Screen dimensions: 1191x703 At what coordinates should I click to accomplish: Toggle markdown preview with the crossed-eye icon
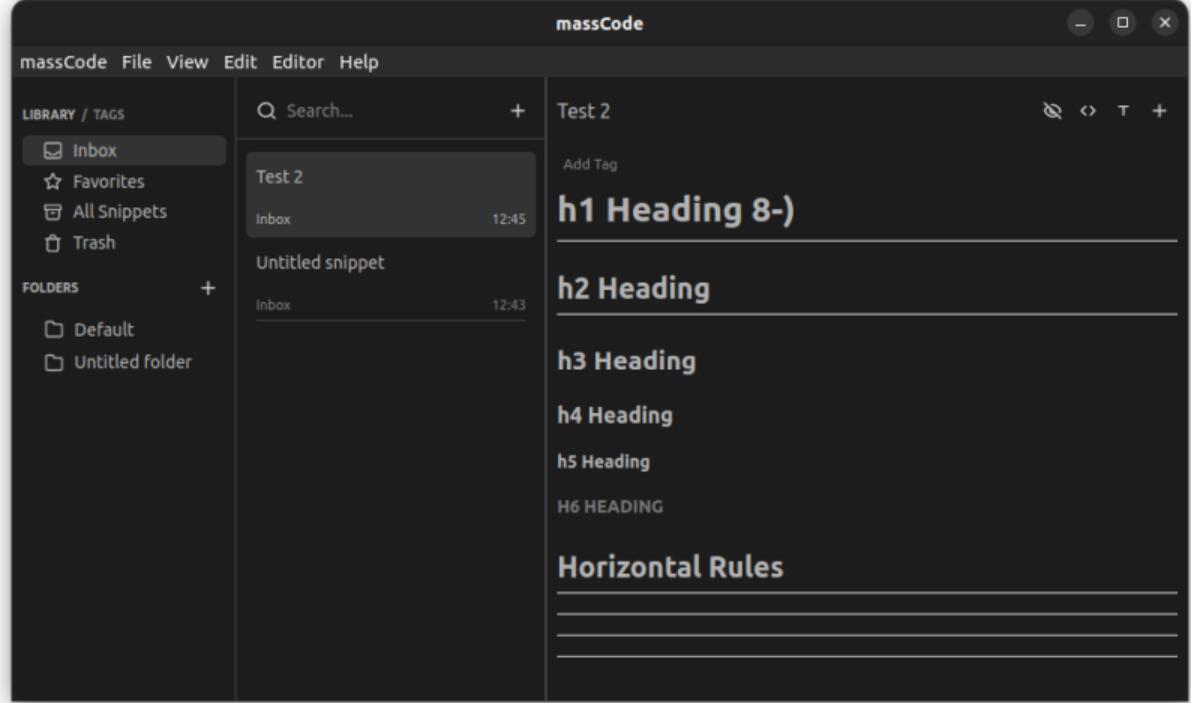point(1052,111)
